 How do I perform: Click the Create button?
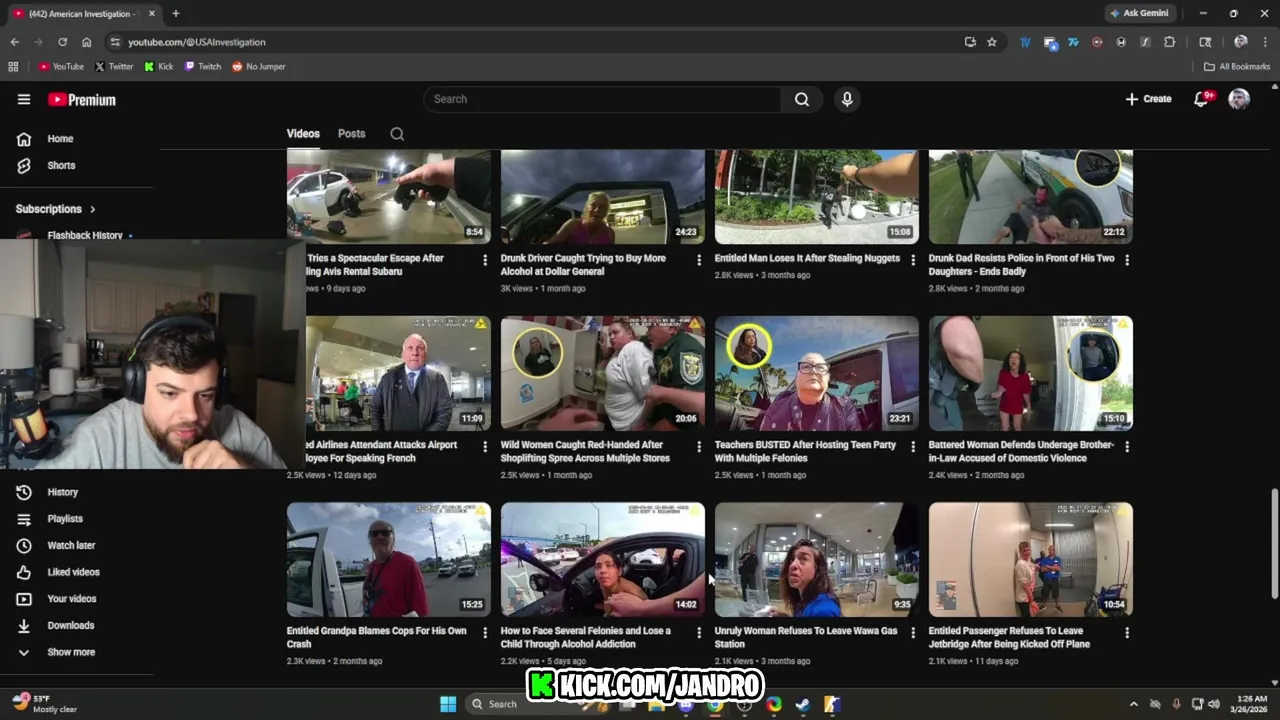tap(1148, 99)
